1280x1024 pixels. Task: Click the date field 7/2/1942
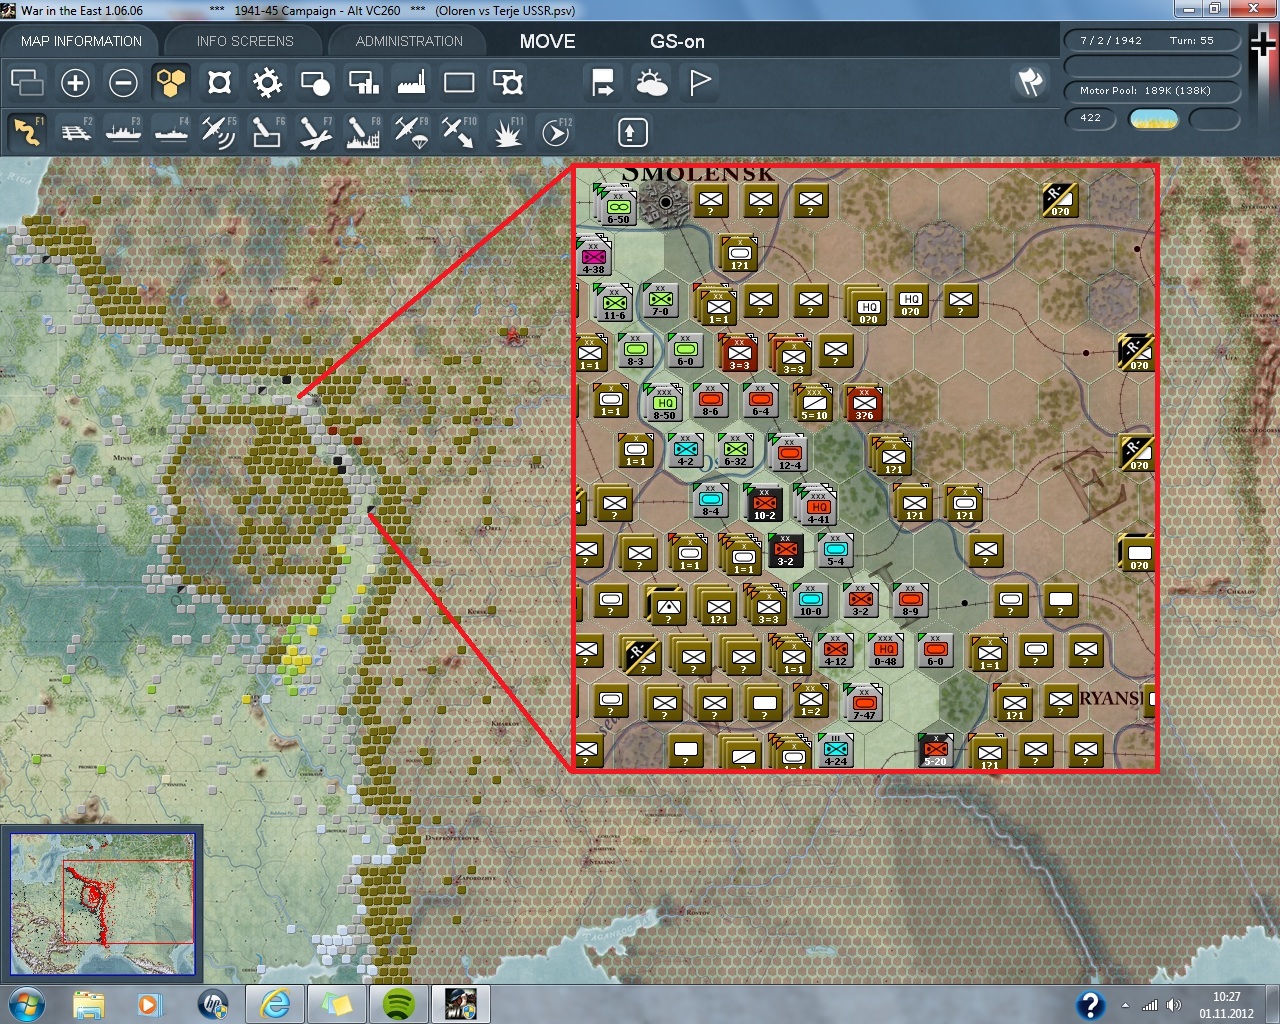(x=1111, y=41)
